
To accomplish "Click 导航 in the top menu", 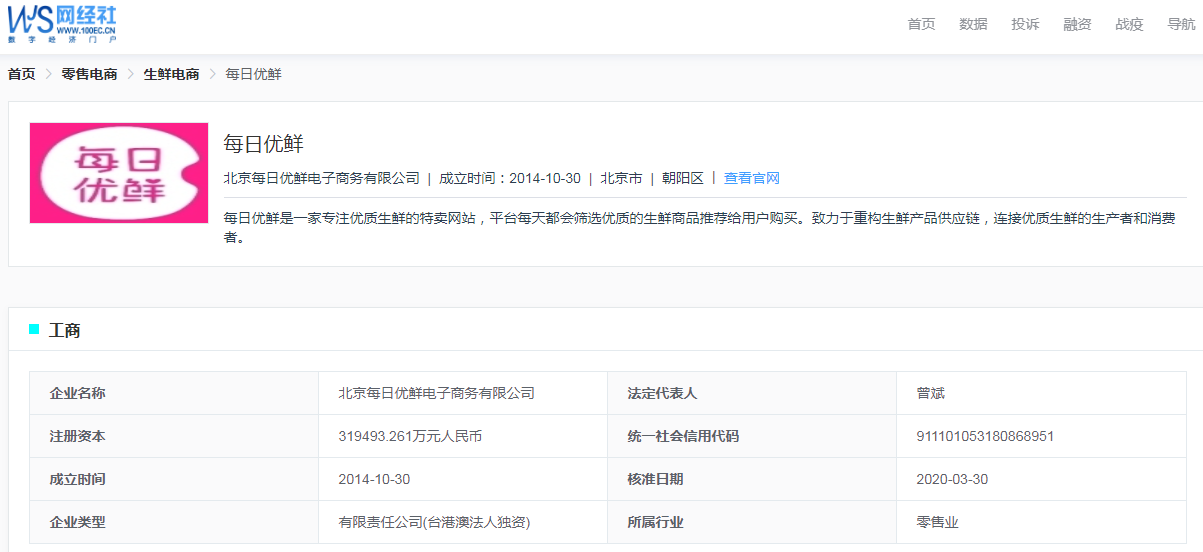I will pyautogui.click(x=1181, y=24).
